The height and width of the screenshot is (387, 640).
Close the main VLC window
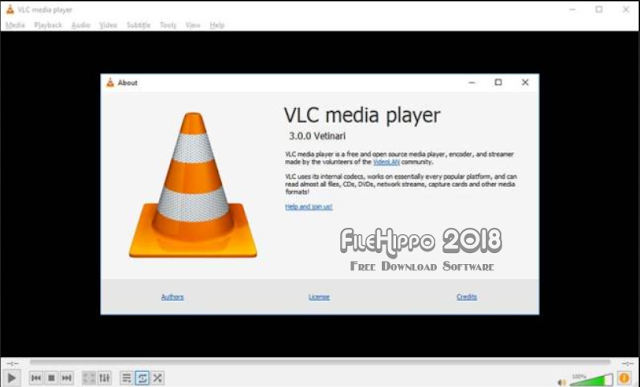point(626,9)
